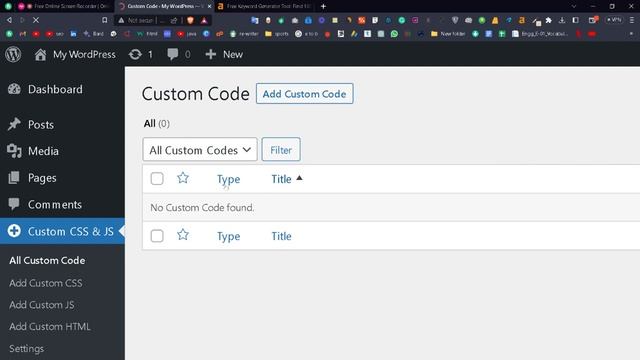Screen dimensions: 640x360
Task: Open the All Custom Codes dropdown
Action: 200,150
